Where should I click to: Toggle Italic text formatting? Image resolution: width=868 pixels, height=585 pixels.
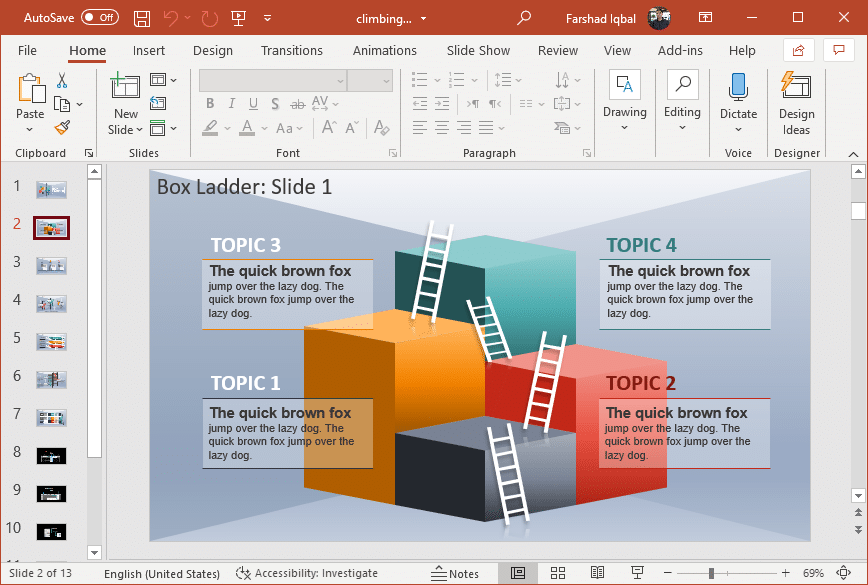(x=232, y=103)
